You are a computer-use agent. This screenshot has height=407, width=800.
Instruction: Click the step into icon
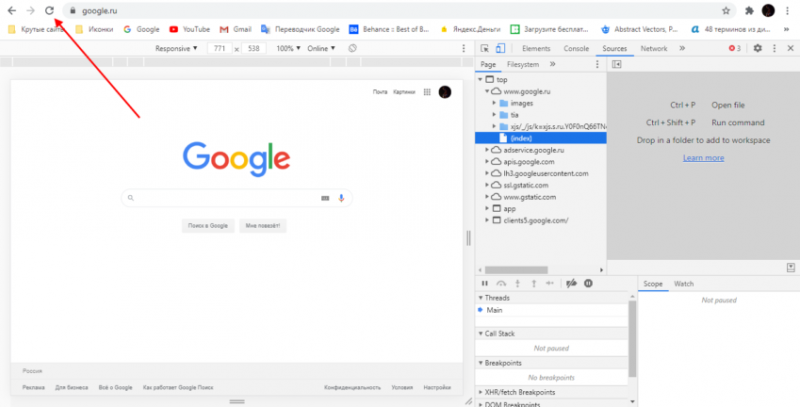pyautogui.click(x=517, y=284)
